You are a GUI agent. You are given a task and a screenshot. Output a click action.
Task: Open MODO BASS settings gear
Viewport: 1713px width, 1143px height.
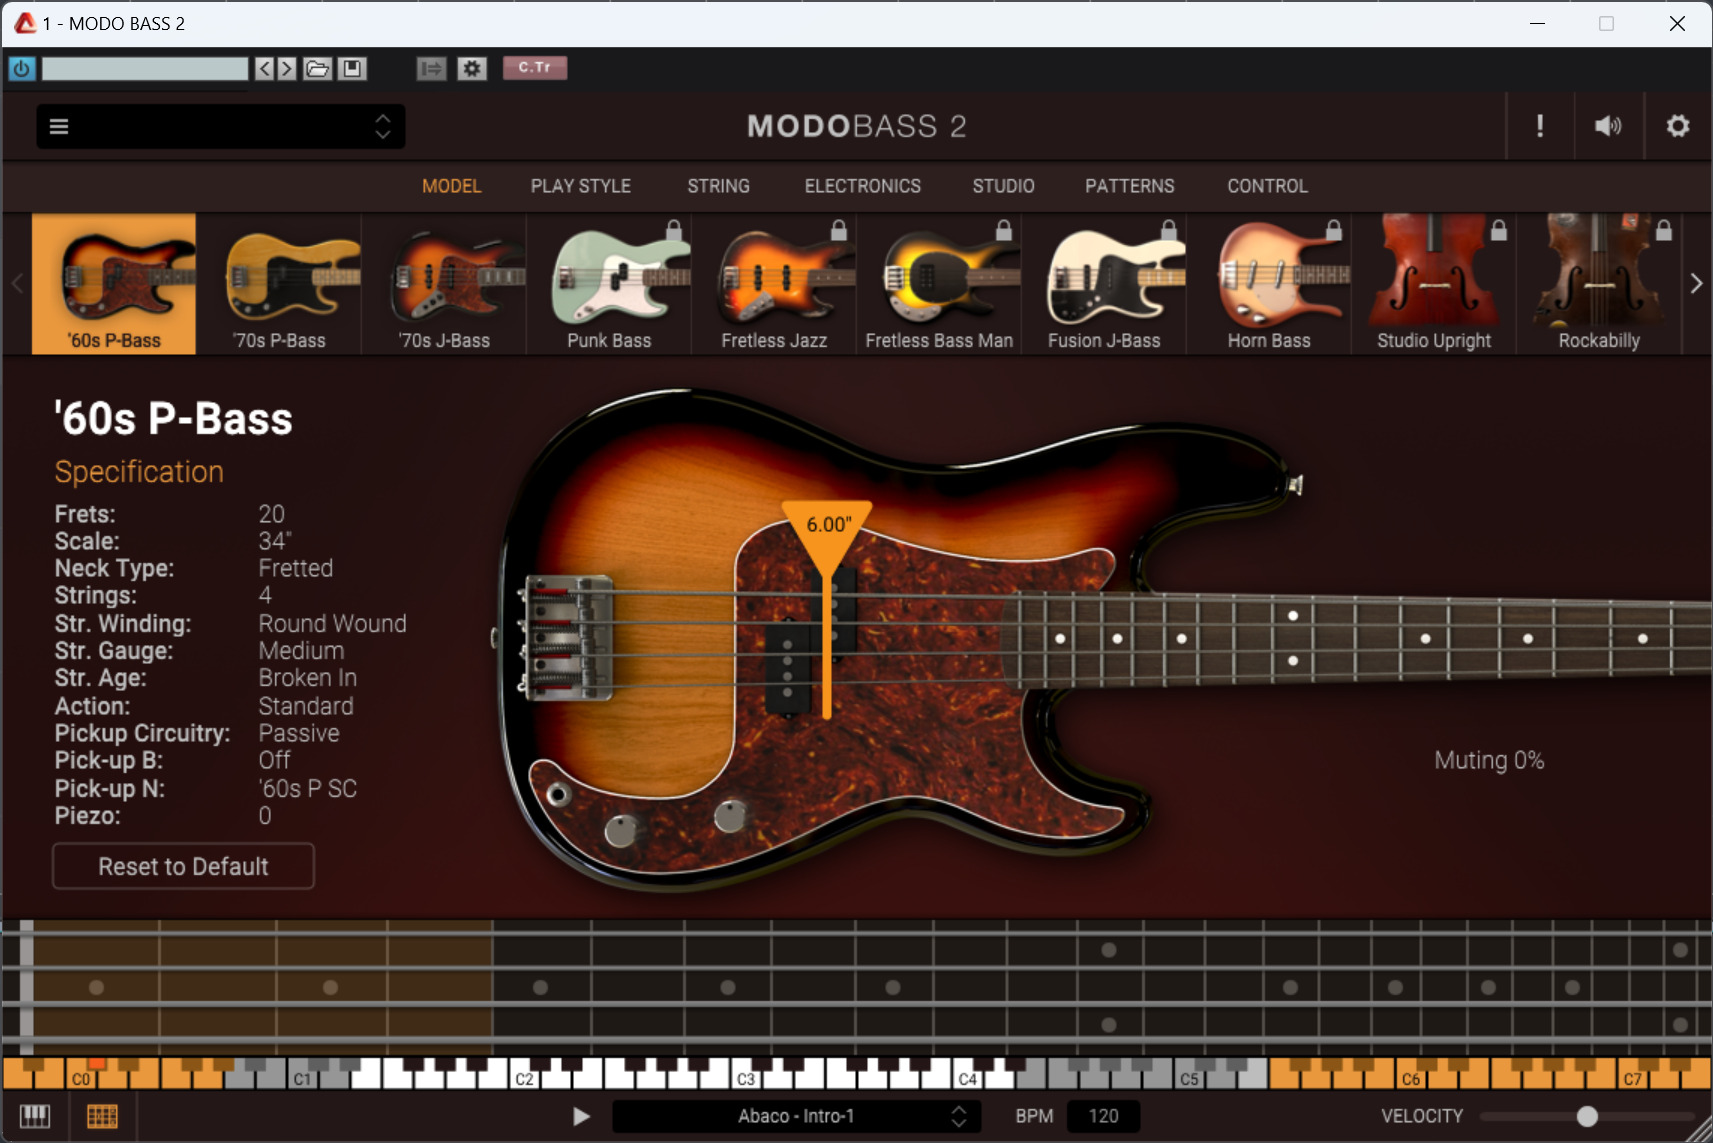pos(1678,126)
